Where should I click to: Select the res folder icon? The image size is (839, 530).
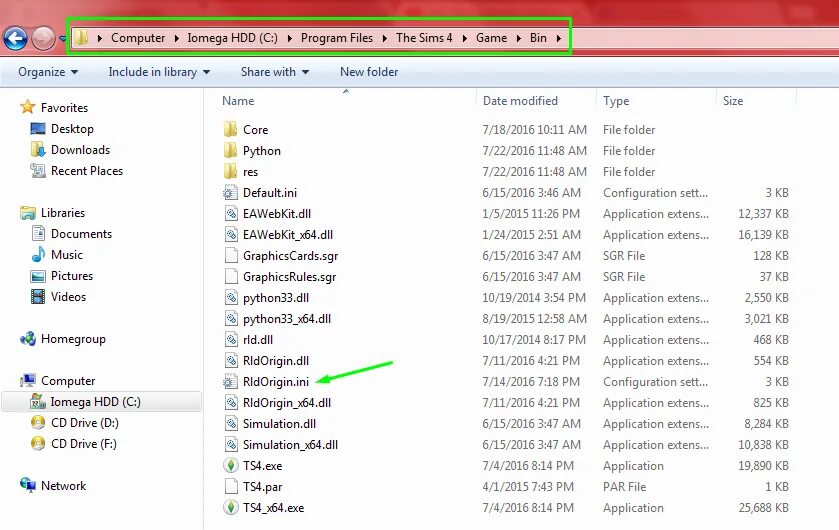click(x=231, y=171)
